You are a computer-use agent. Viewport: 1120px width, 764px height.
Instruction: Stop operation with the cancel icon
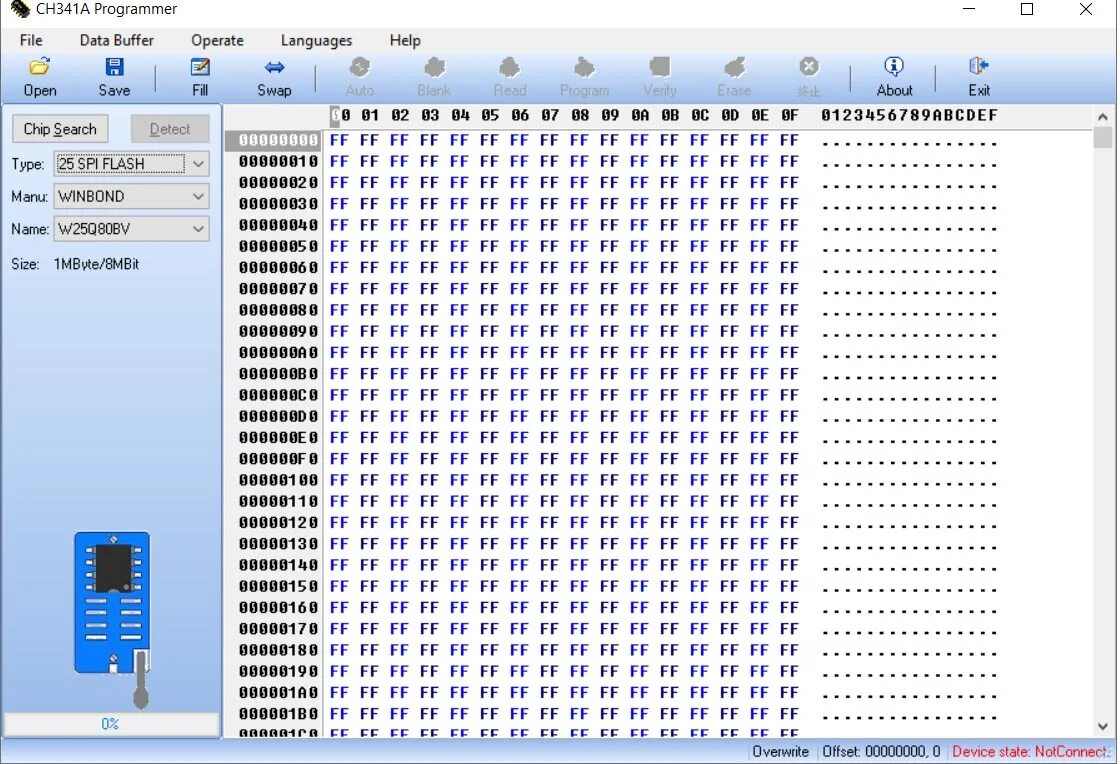point(809,77)
